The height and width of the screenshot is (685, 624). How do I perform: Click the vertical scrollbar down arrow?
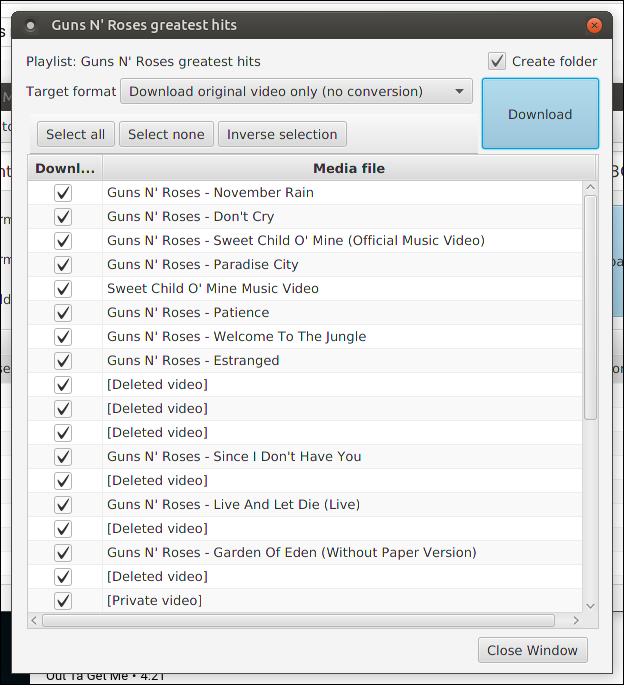[590, 605]
